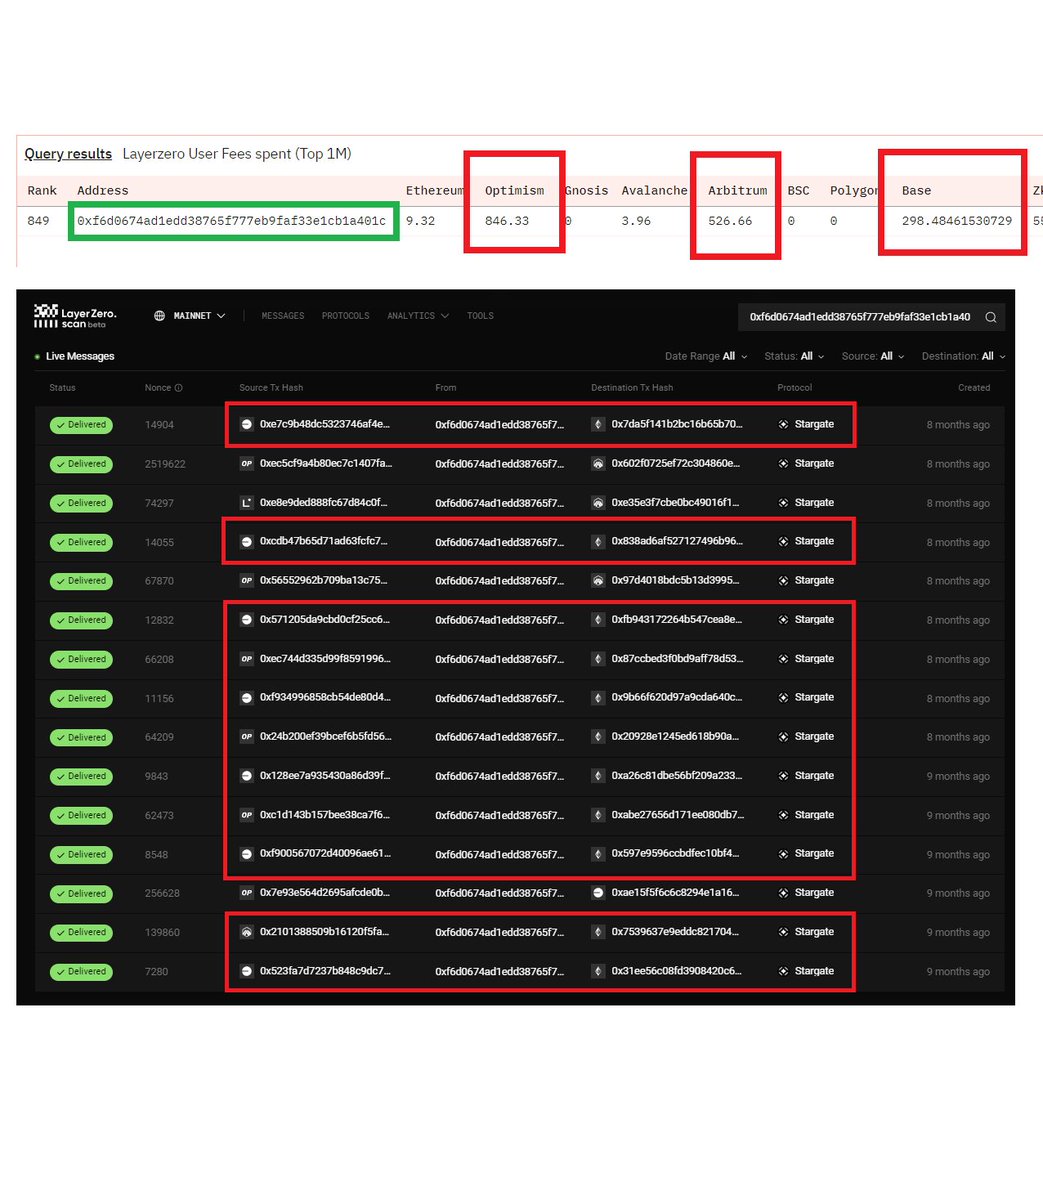Click the Query results tab link

pyautogui.click(x=68, y=154)
